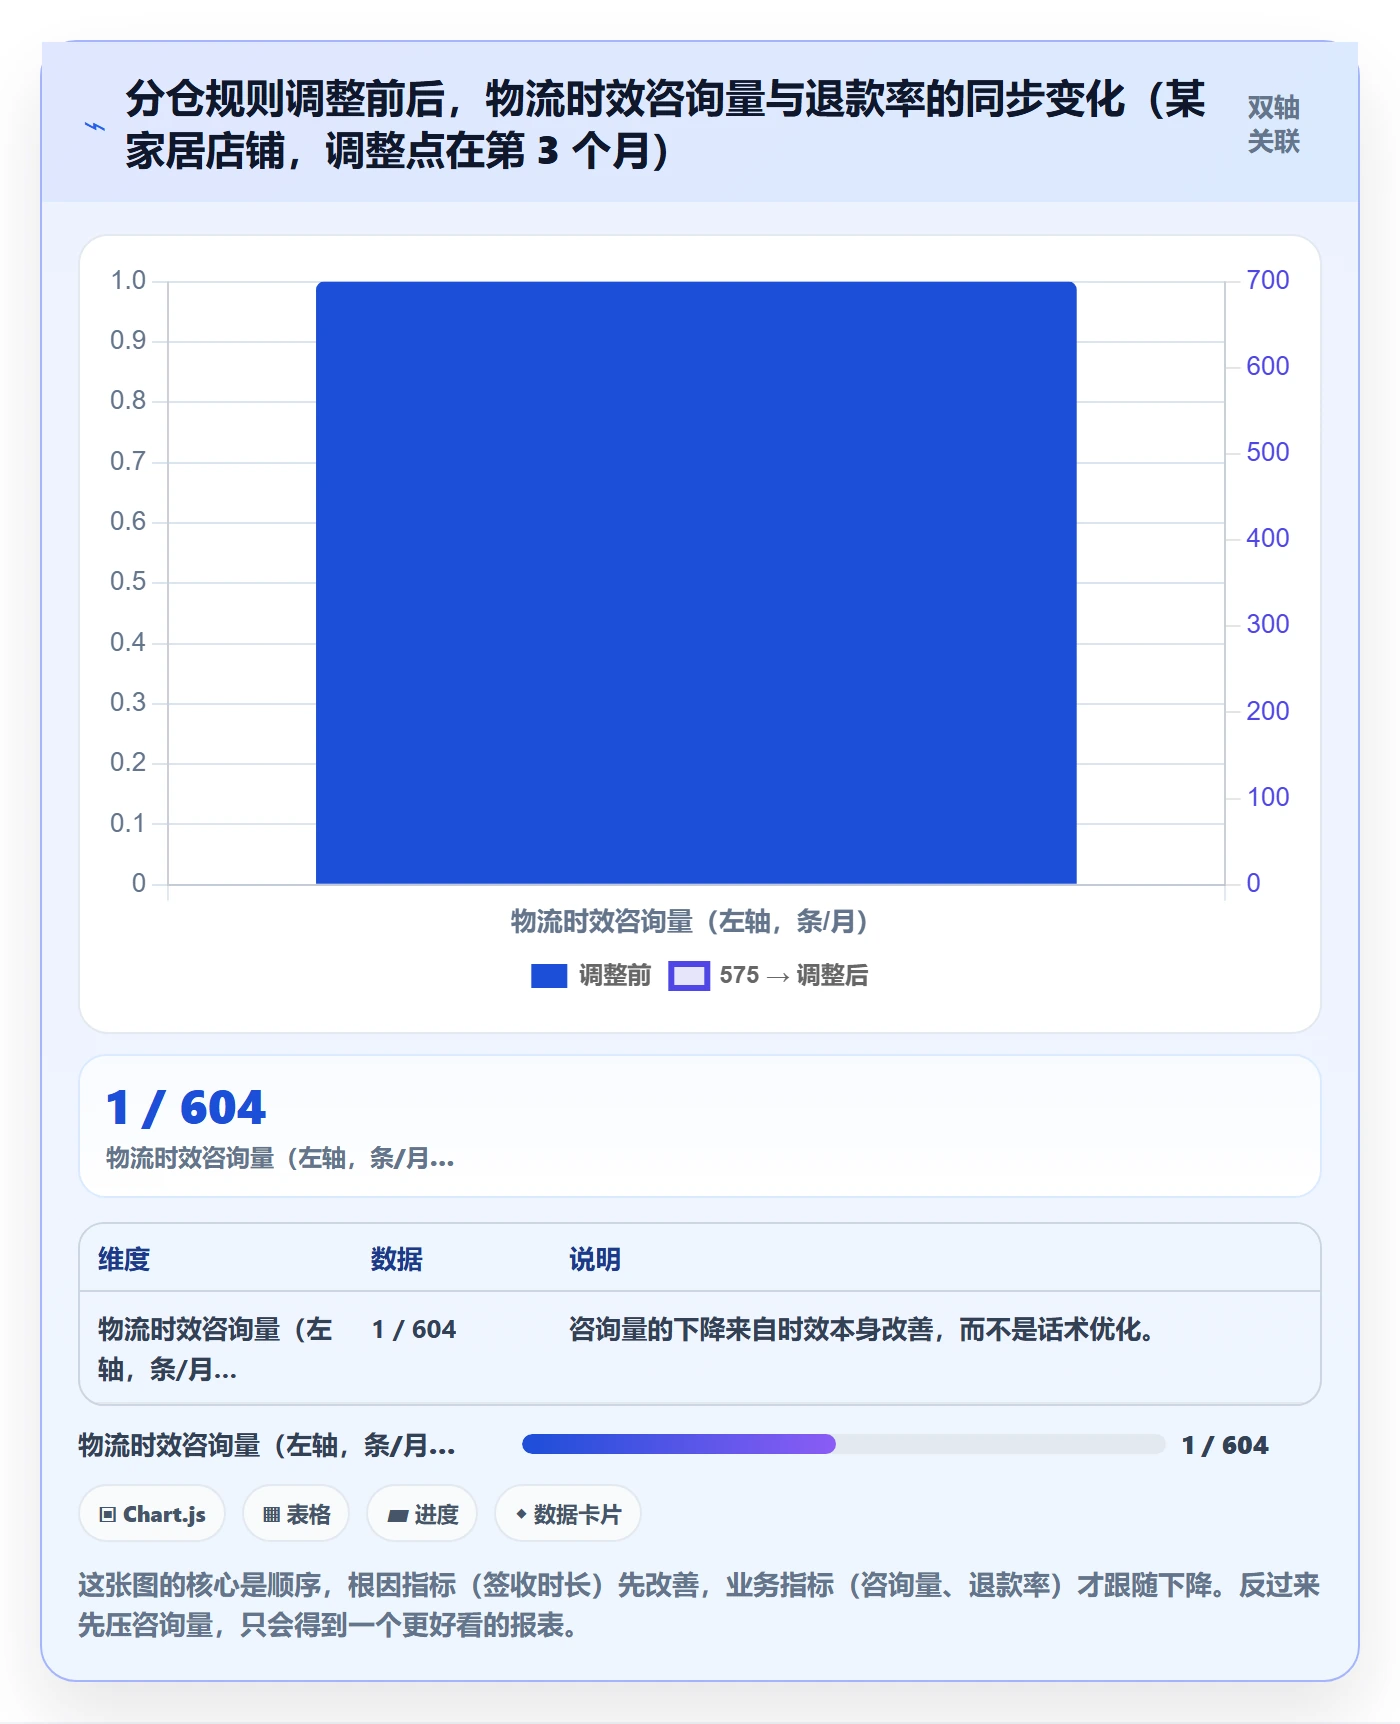This screenshot has width=1400, height=1724.
Task: Click the lightning bolt icon beside the title
Action: (x=94, y=126)
